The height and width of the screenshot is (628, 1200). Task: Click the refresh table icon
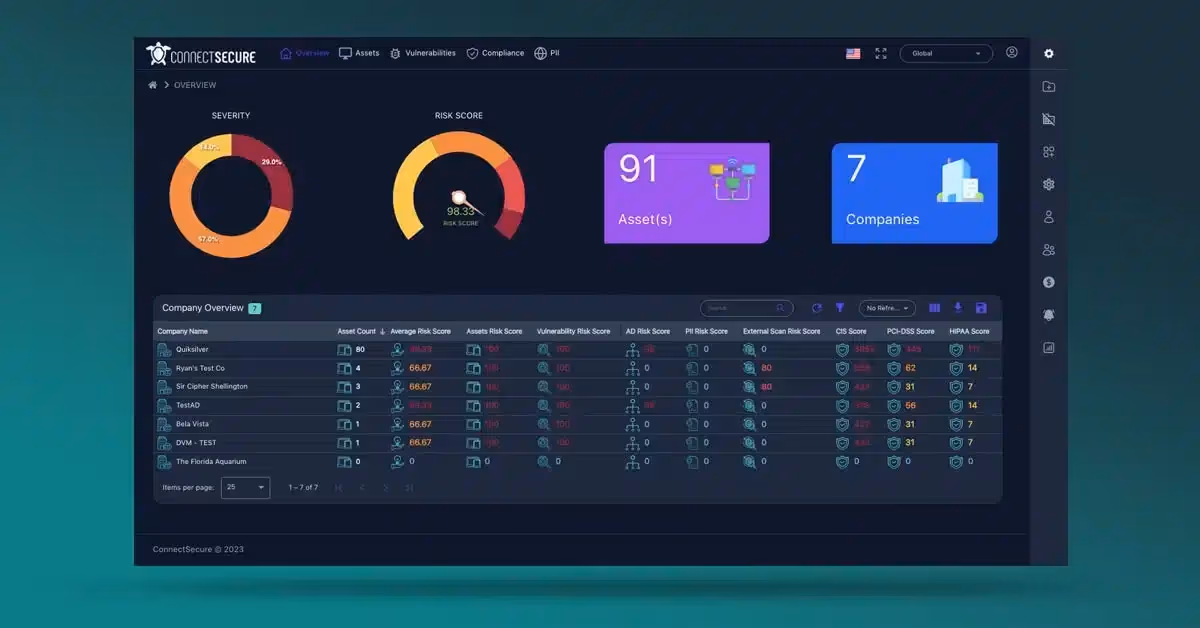(x=817, y=308)
